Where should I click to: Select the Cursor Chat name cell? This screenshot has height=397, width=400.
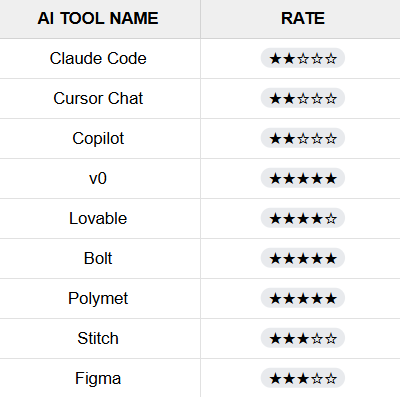pos(100,99)
